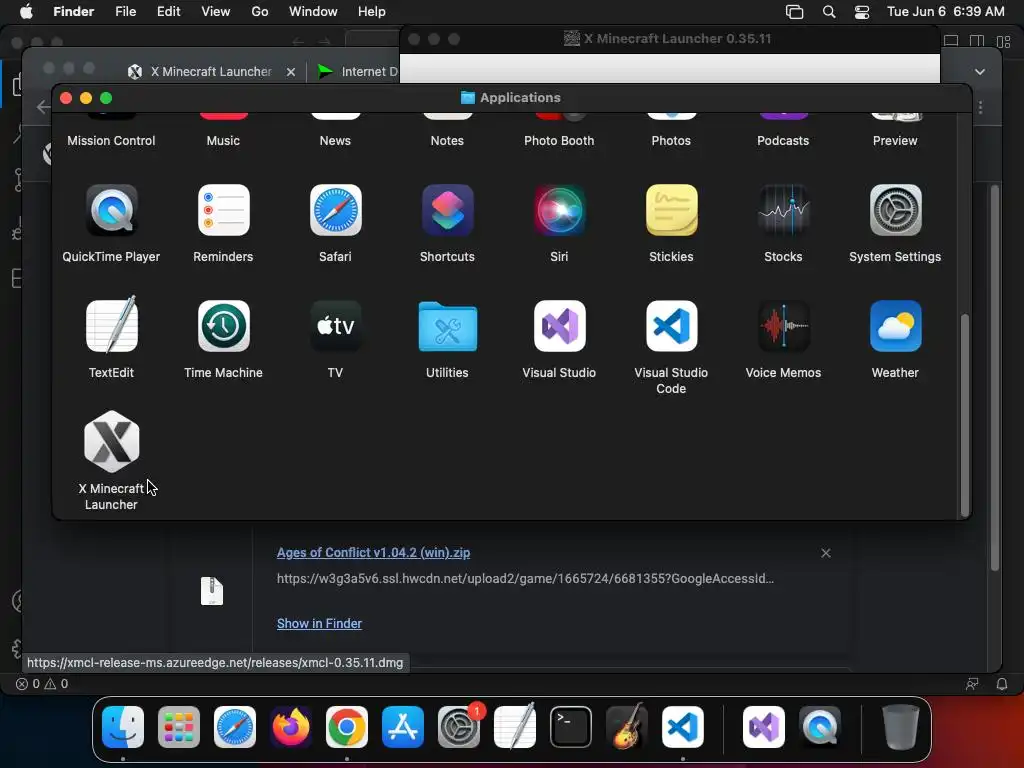Open notifications bell in VS Code status bar
1024x768 pixels.
(x=1002, y=684)
